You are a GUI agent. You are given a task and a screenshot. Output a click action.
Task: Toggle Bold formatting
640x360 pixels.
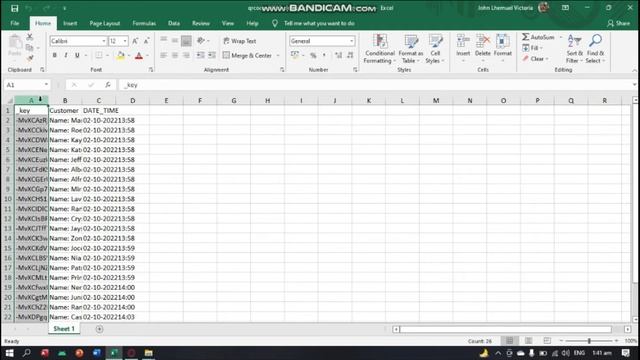click(54, 55)
